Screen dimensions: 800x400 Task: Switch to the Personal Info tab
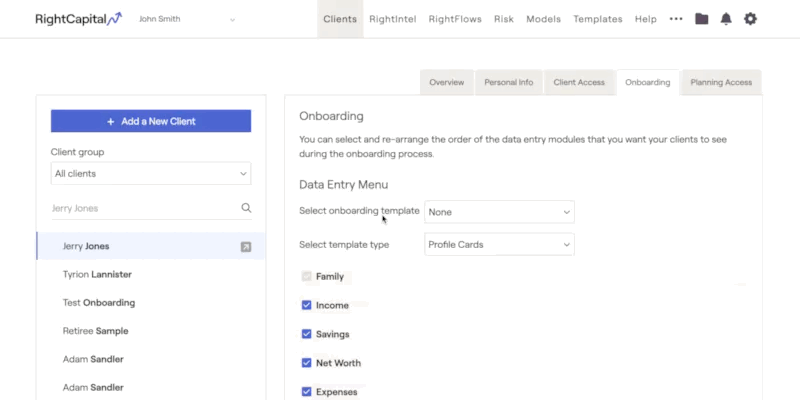point(509,82)
